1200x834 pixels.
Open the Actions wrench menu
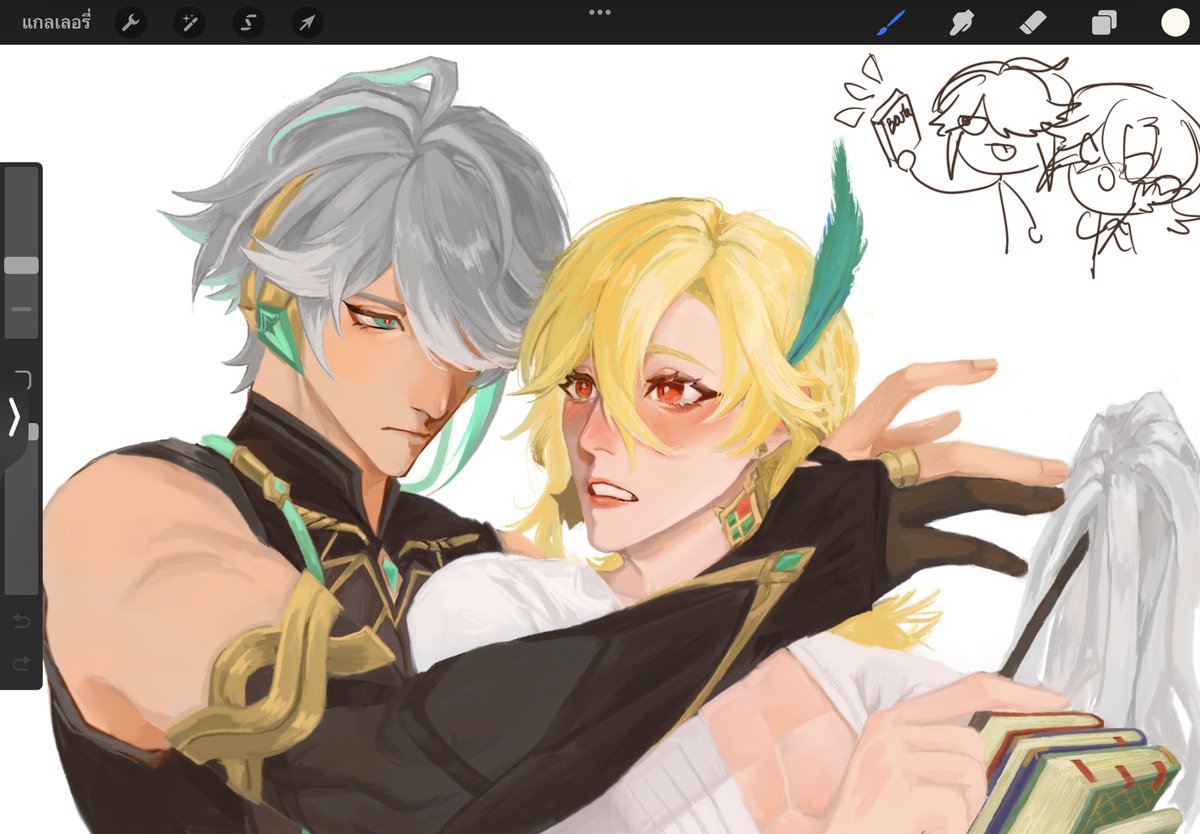130,22
